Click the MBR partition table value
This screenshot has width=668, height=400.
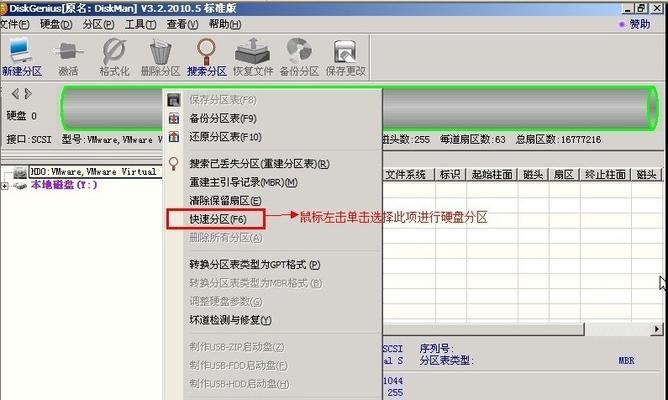click(626, 361)
